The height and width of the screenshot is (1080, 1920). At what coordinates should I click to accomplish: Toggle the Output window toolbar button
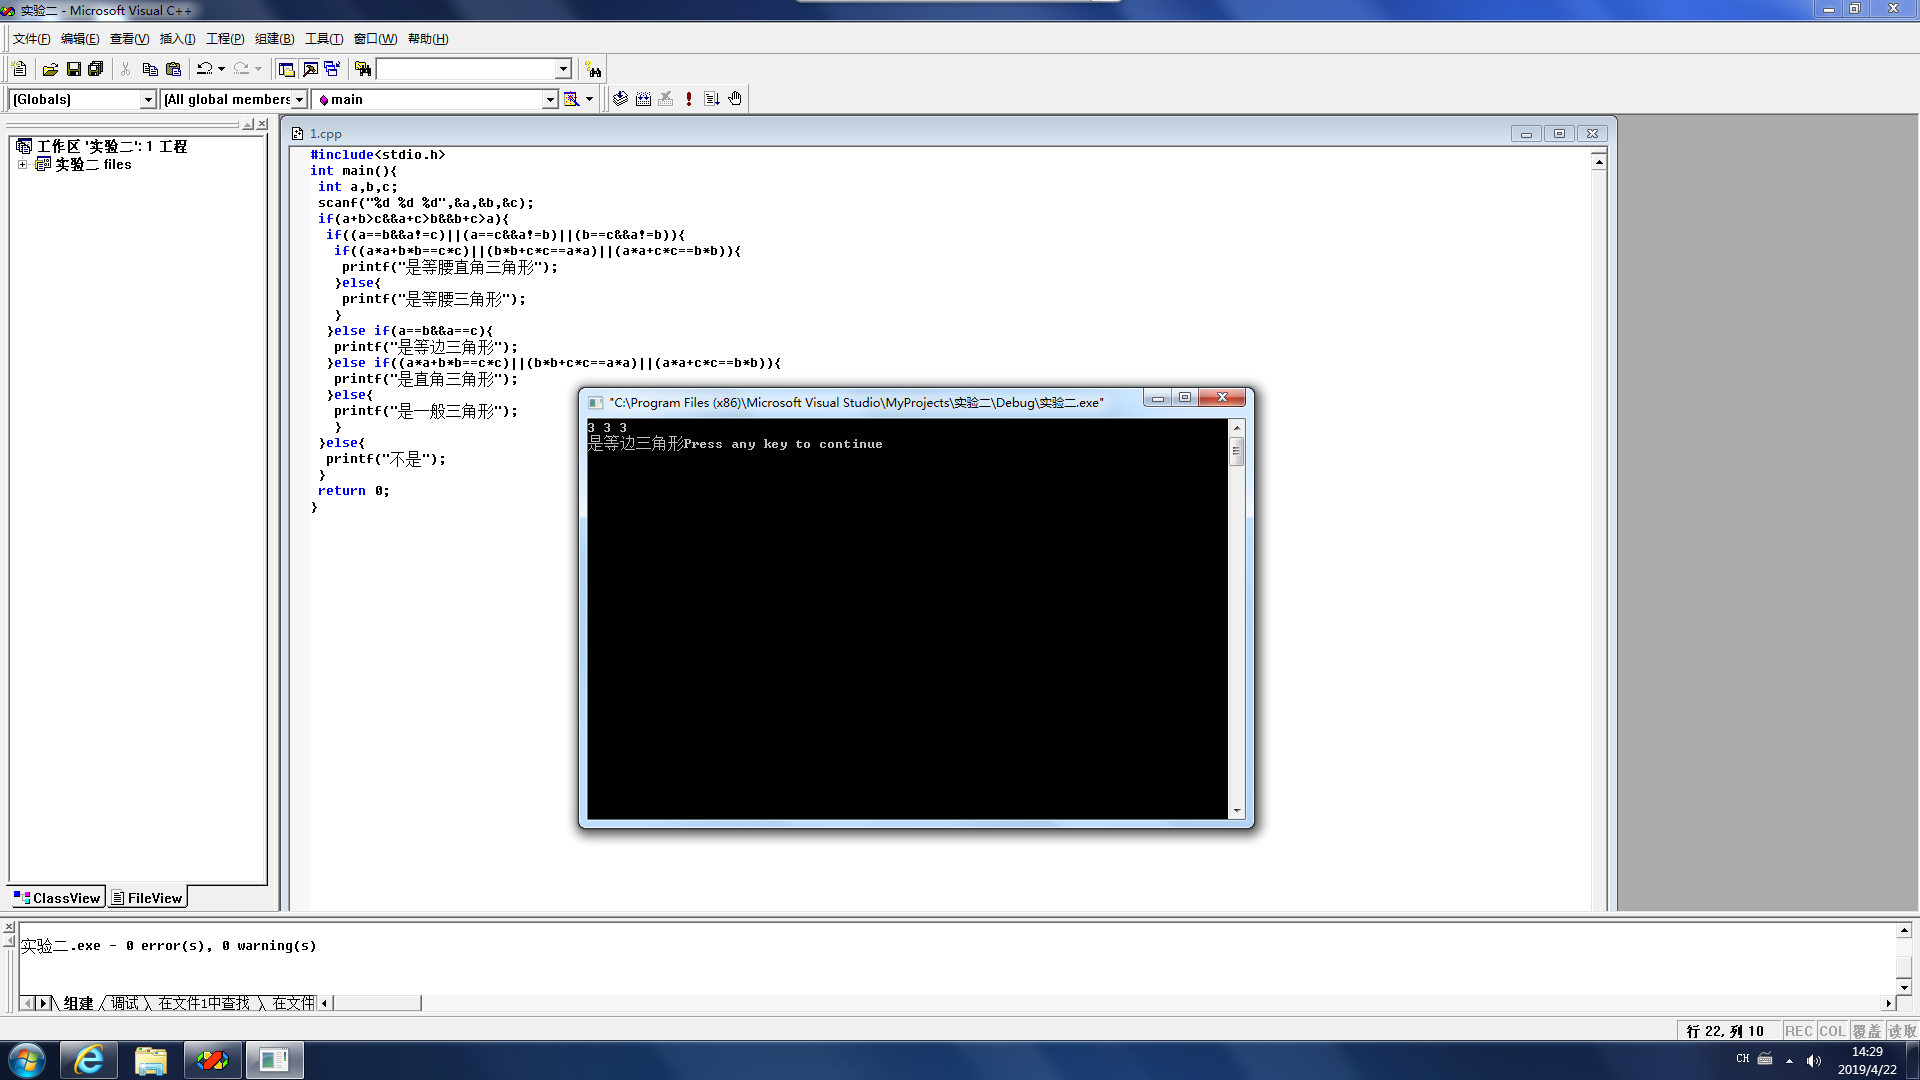pos(310,69)
